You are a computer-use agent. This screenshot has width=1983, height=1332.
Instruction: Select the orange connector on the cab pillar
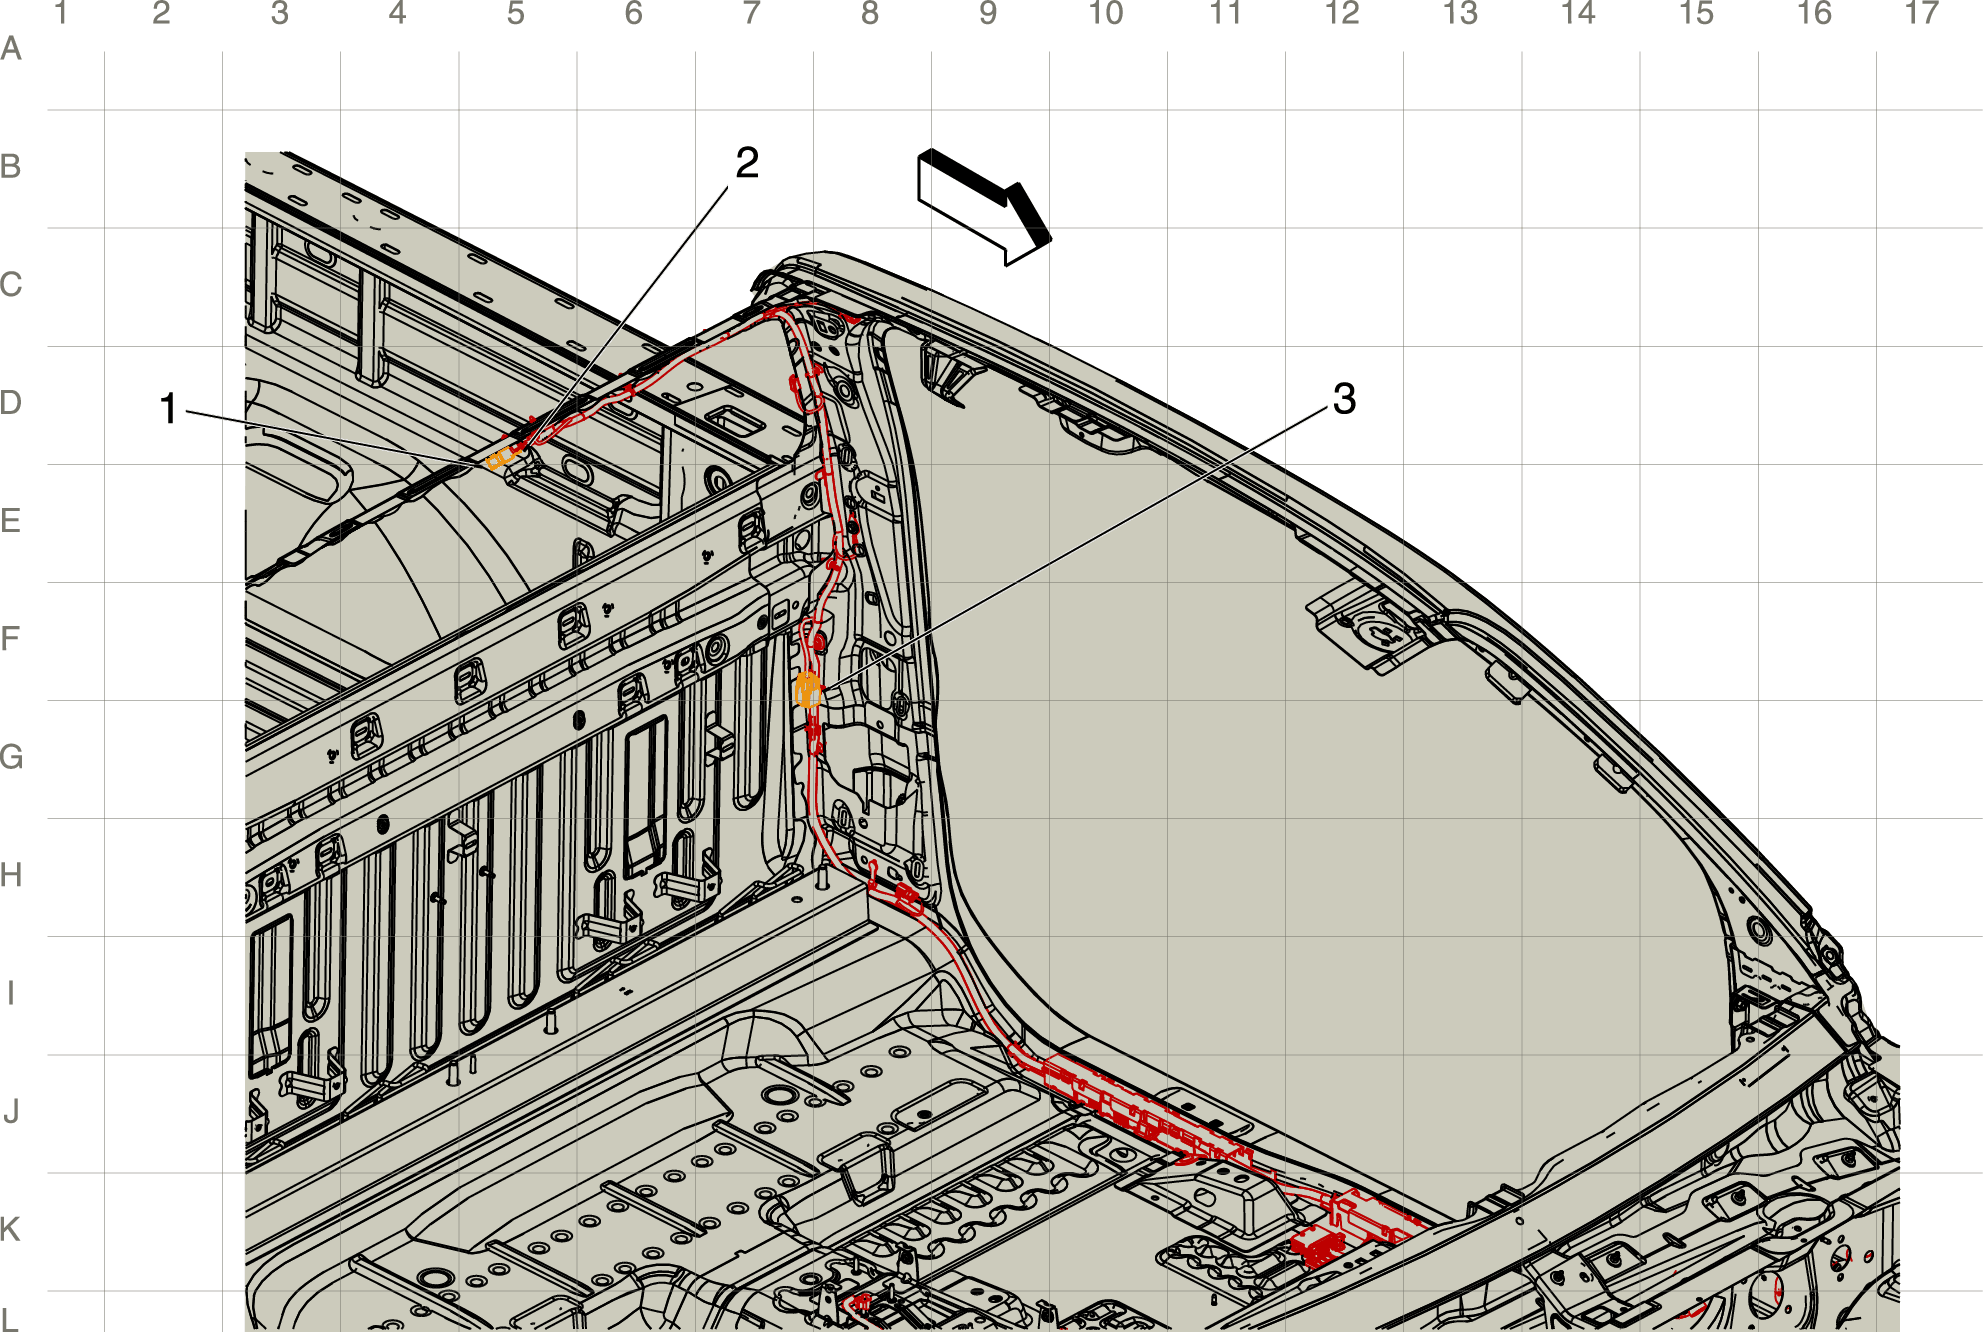click(x=807, y=690)
